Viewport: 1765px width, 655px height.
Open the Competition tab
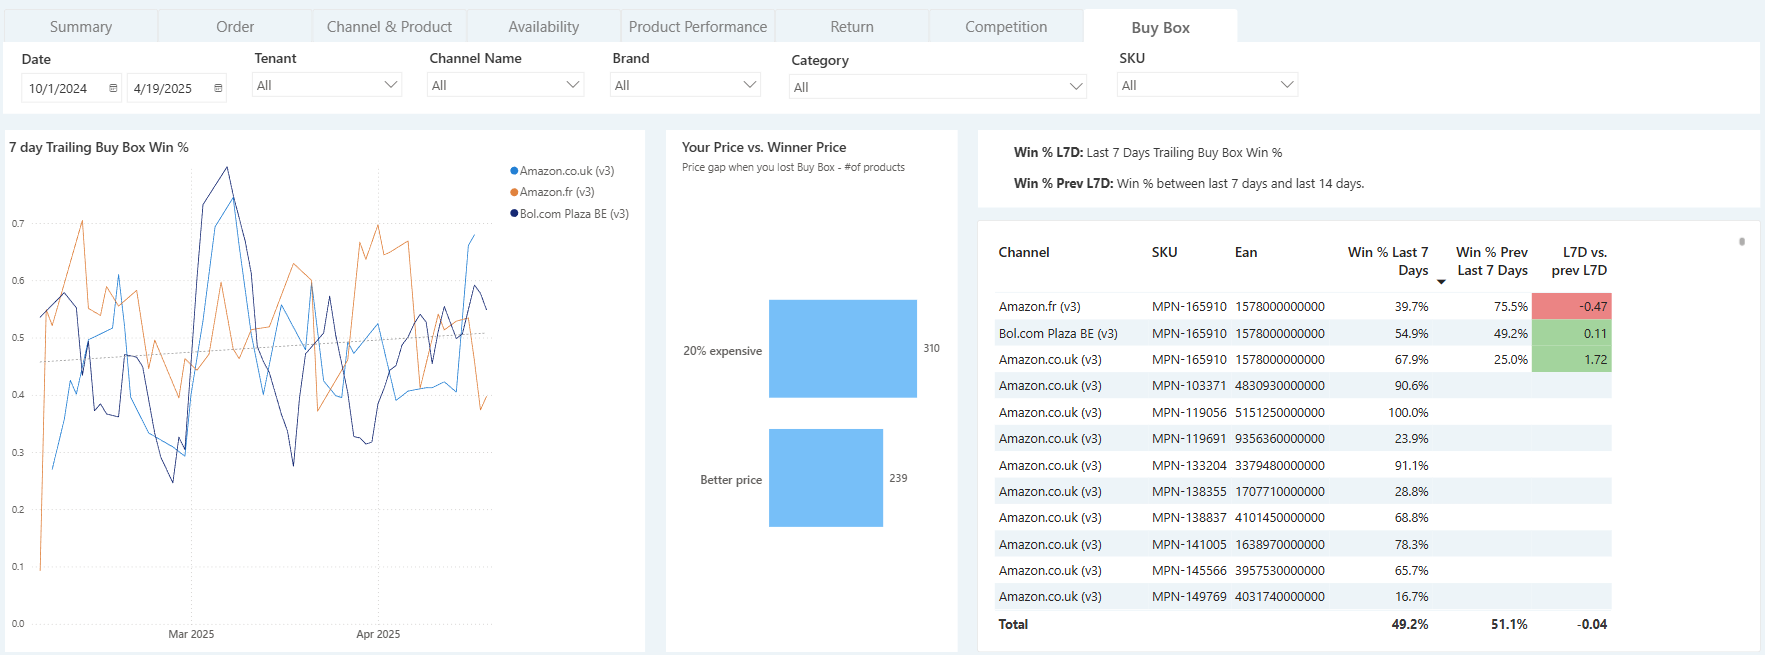tap(1006, 27)
